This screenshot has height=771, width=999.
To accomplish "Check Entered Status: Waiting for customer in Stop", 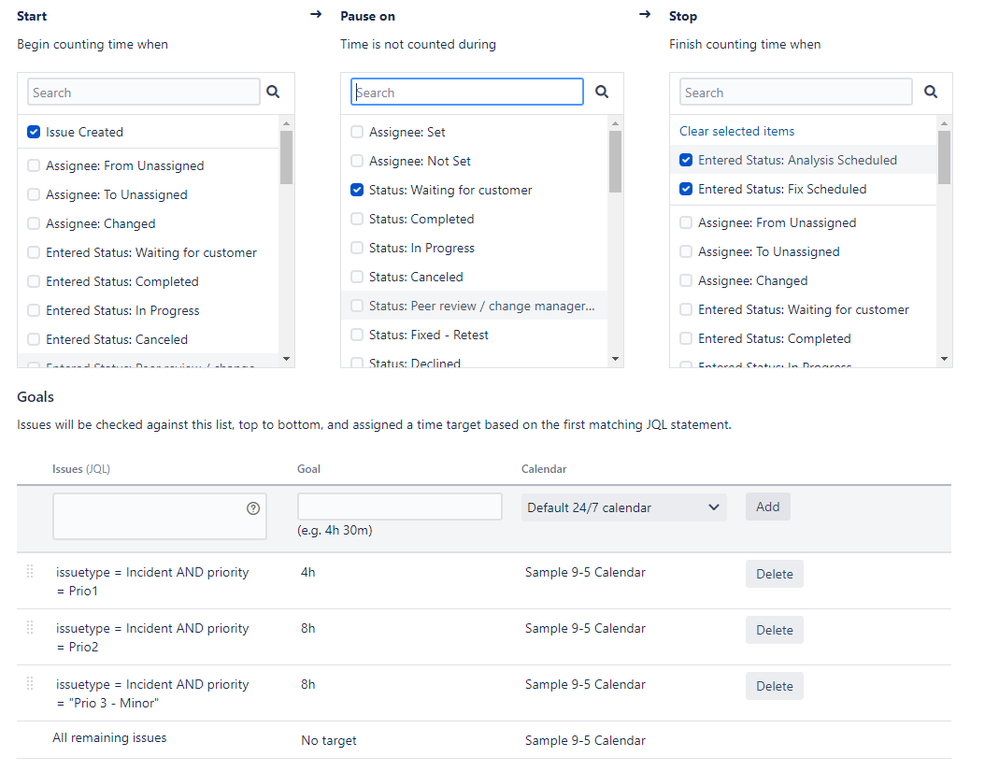I will [x=686, y=310].
